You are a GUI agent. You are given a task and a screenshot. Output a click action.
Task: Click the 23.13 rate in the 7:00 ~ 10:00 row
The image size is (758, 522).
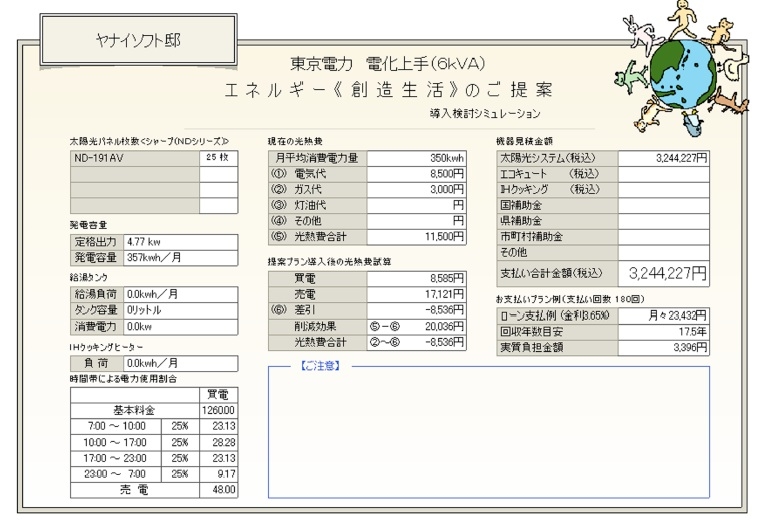[219, 426]
